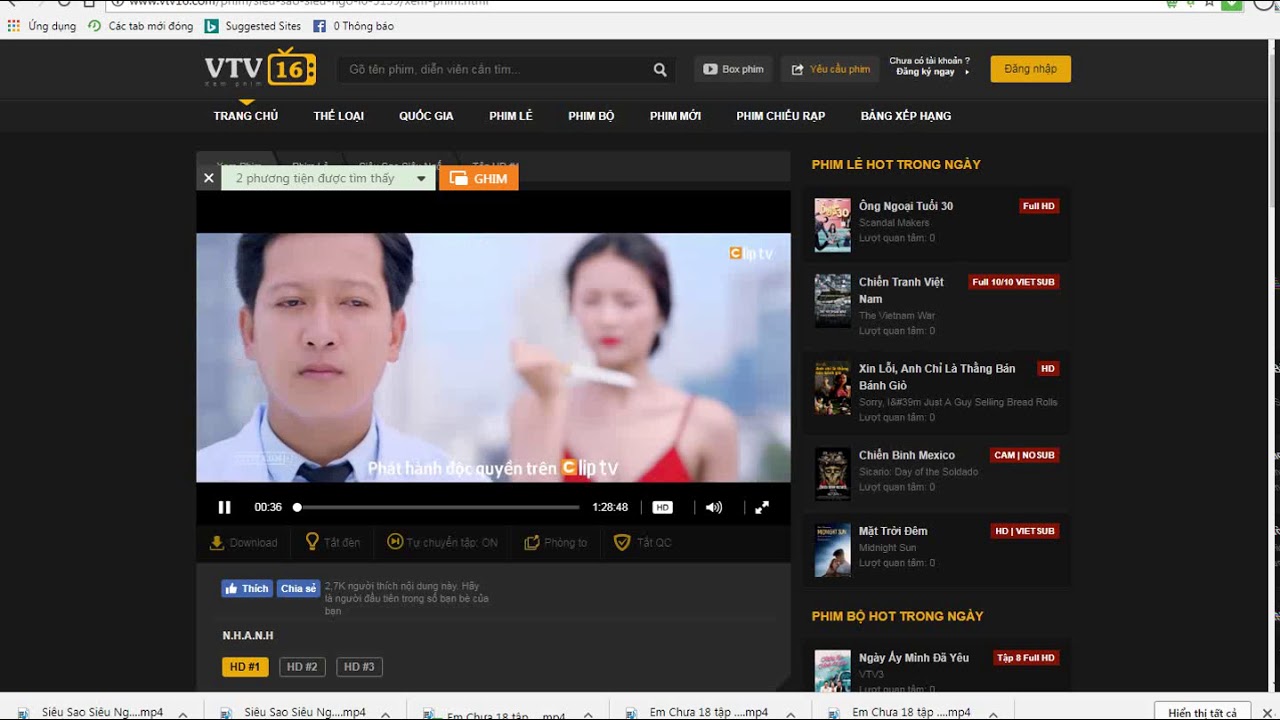Select HD #1 server
Viewport: 1280px width, 720px height.
click(245, 667)
